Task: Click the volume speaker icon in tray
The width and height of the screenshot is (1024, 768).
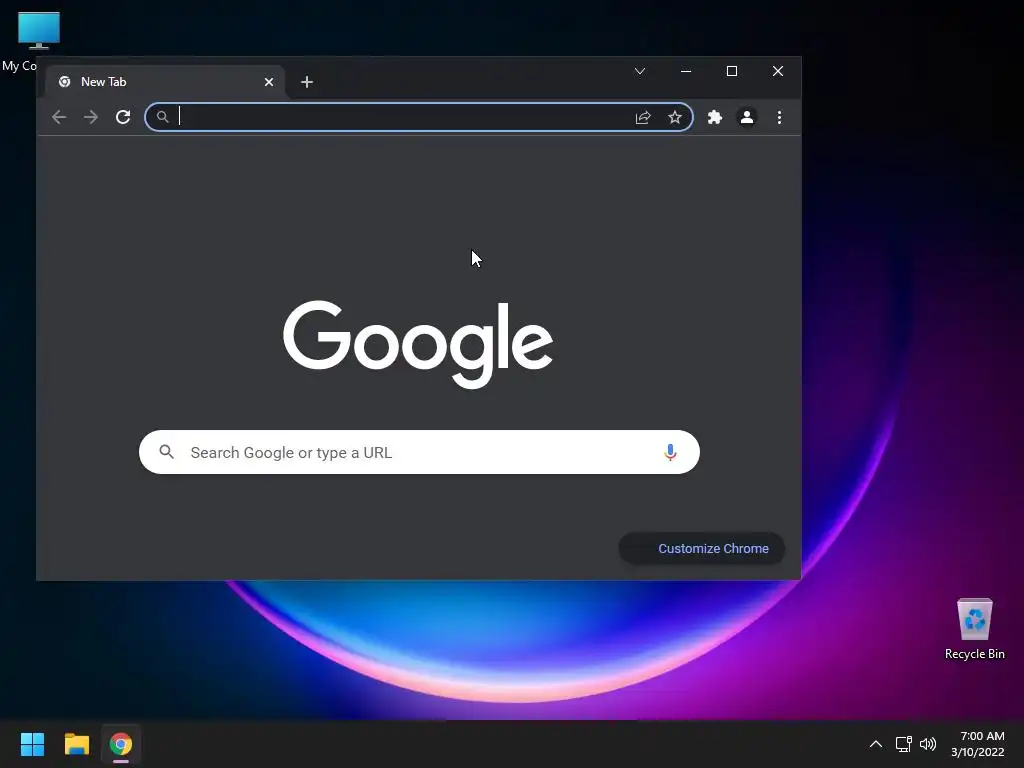Action: [x=928, y=744]
